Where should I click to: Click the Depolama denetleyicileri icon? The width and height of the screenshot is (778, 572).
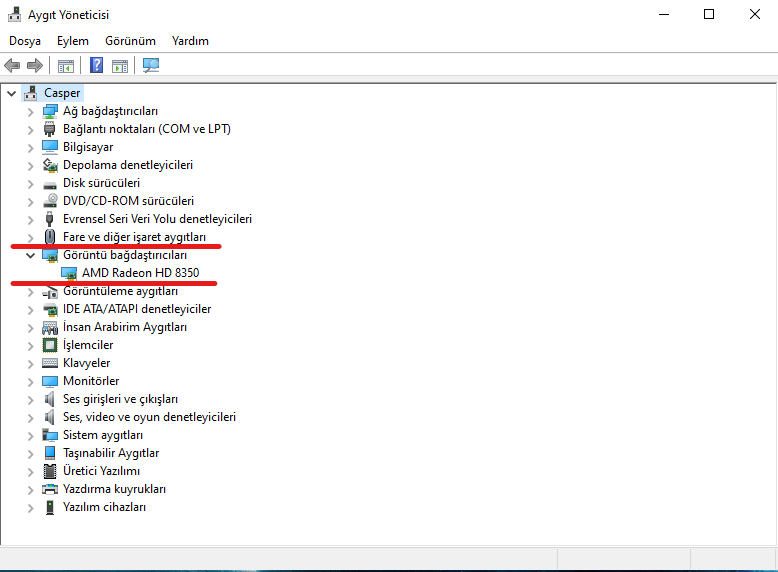50,165
